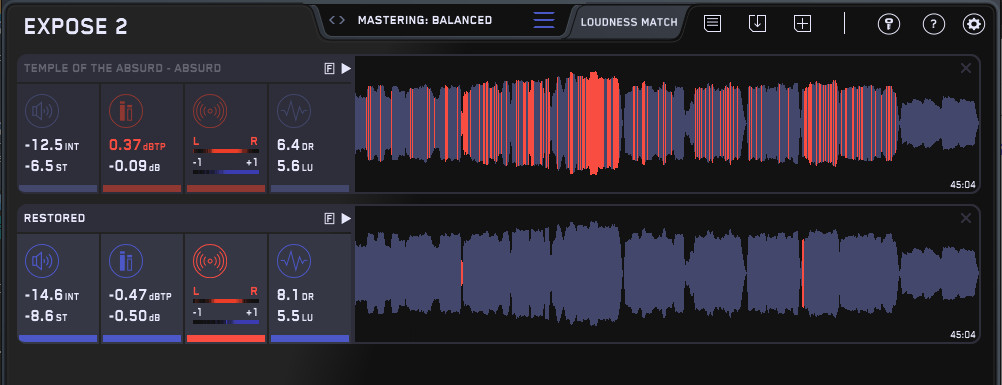
Task: Toggle F button on Temple of the Absurd track
Action: point(330,68)
